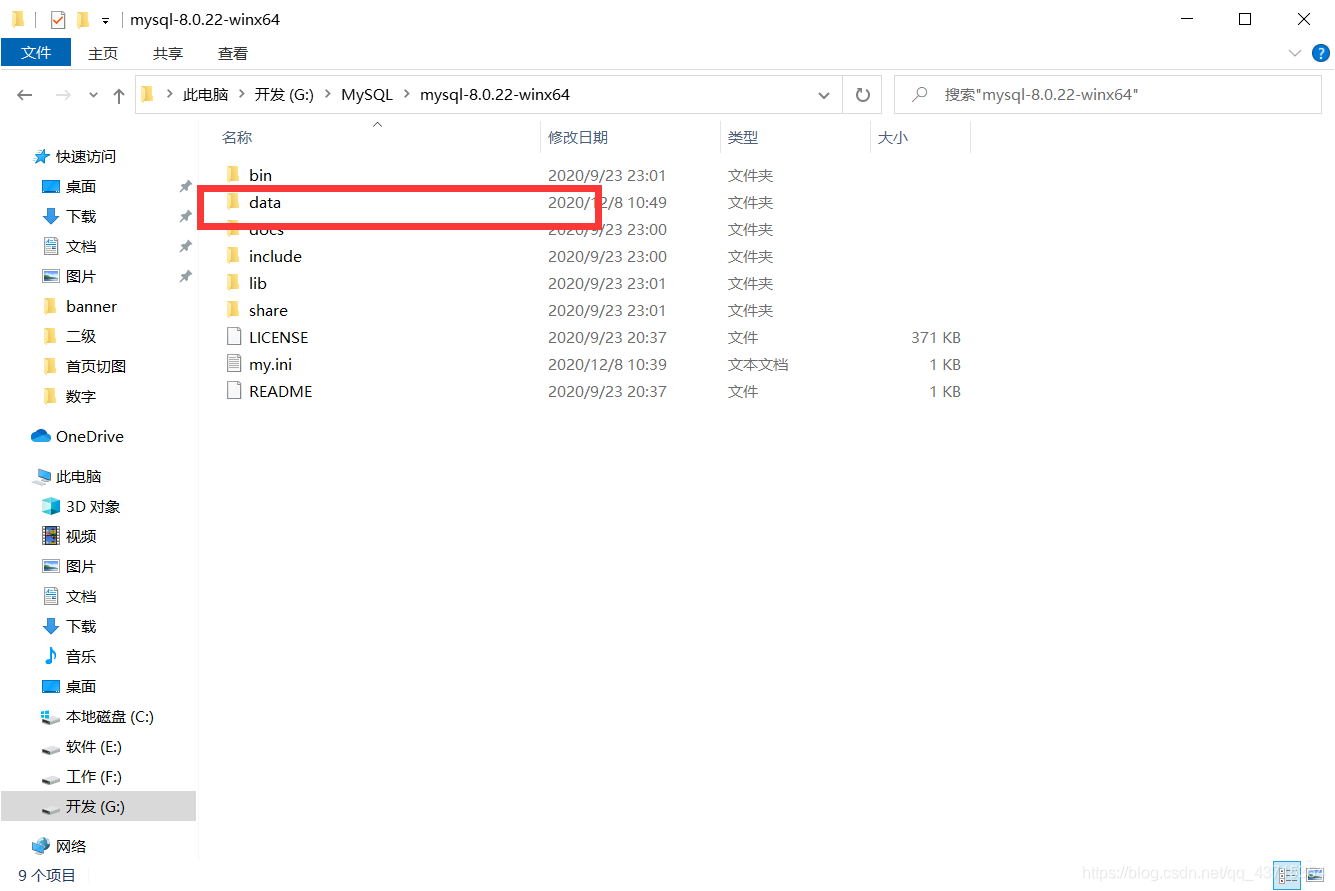
Task: Select the include folder icon
Action: click(x=233, y=256)
